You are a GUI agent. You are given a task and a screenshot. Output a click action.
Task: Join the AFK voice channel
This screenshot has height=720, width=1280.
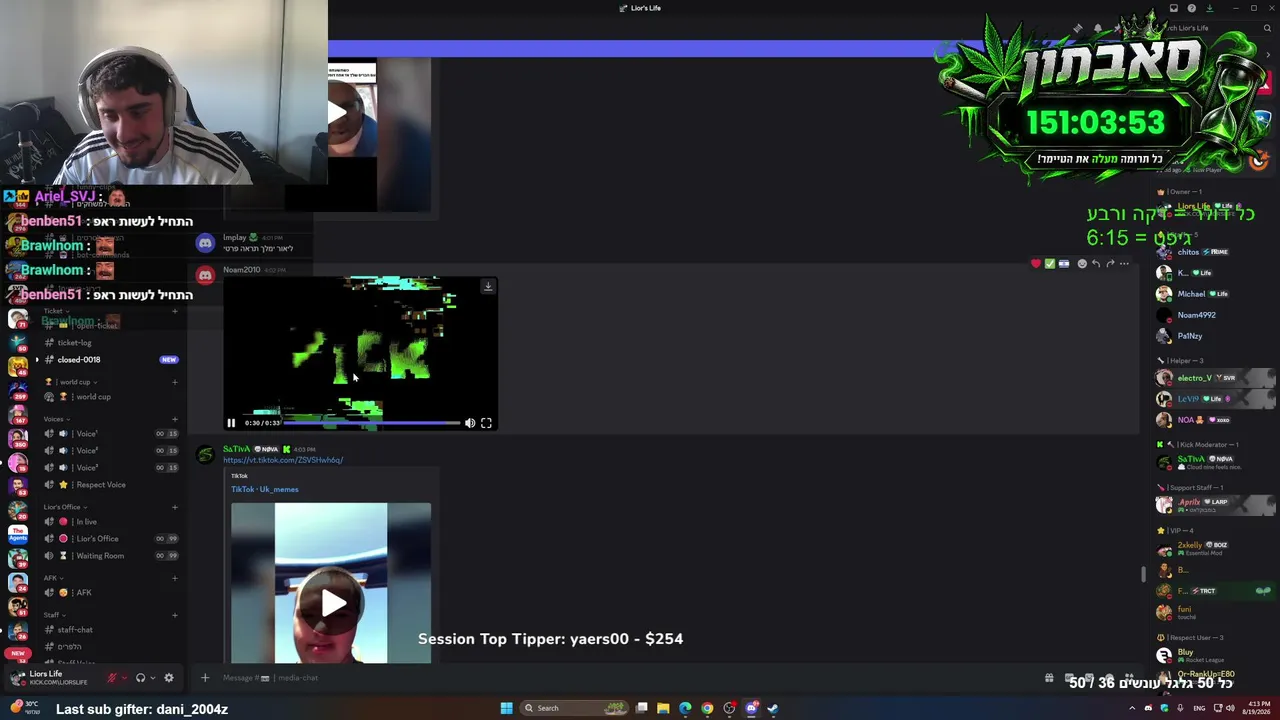(84, 593)
